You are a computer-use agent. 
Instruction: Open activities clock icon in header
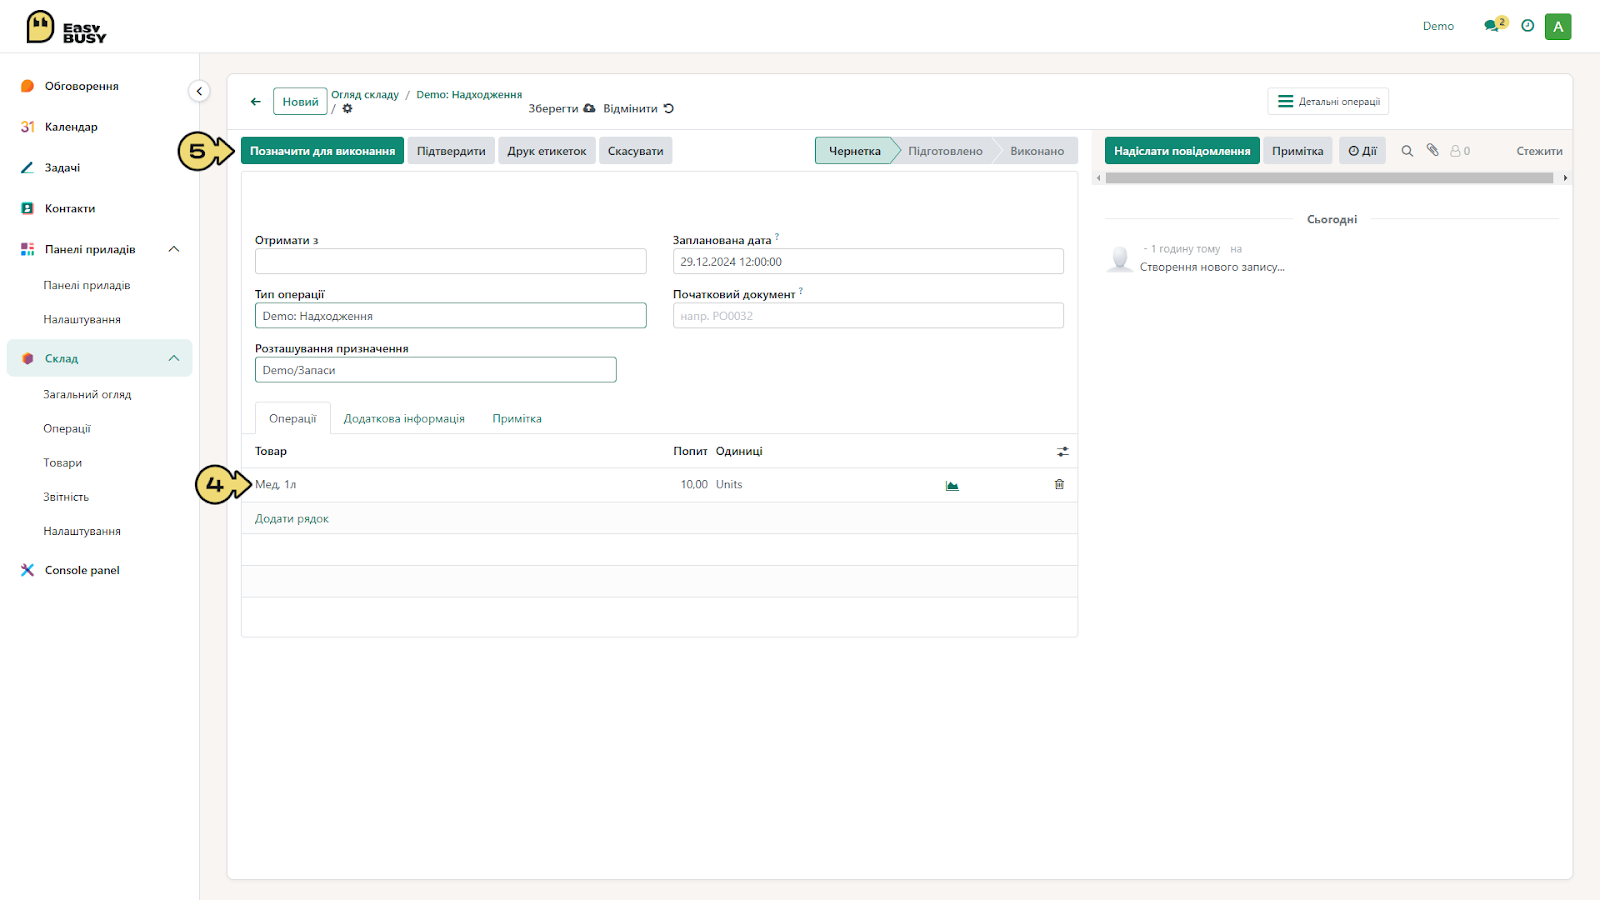click(x=1527, y=26)
